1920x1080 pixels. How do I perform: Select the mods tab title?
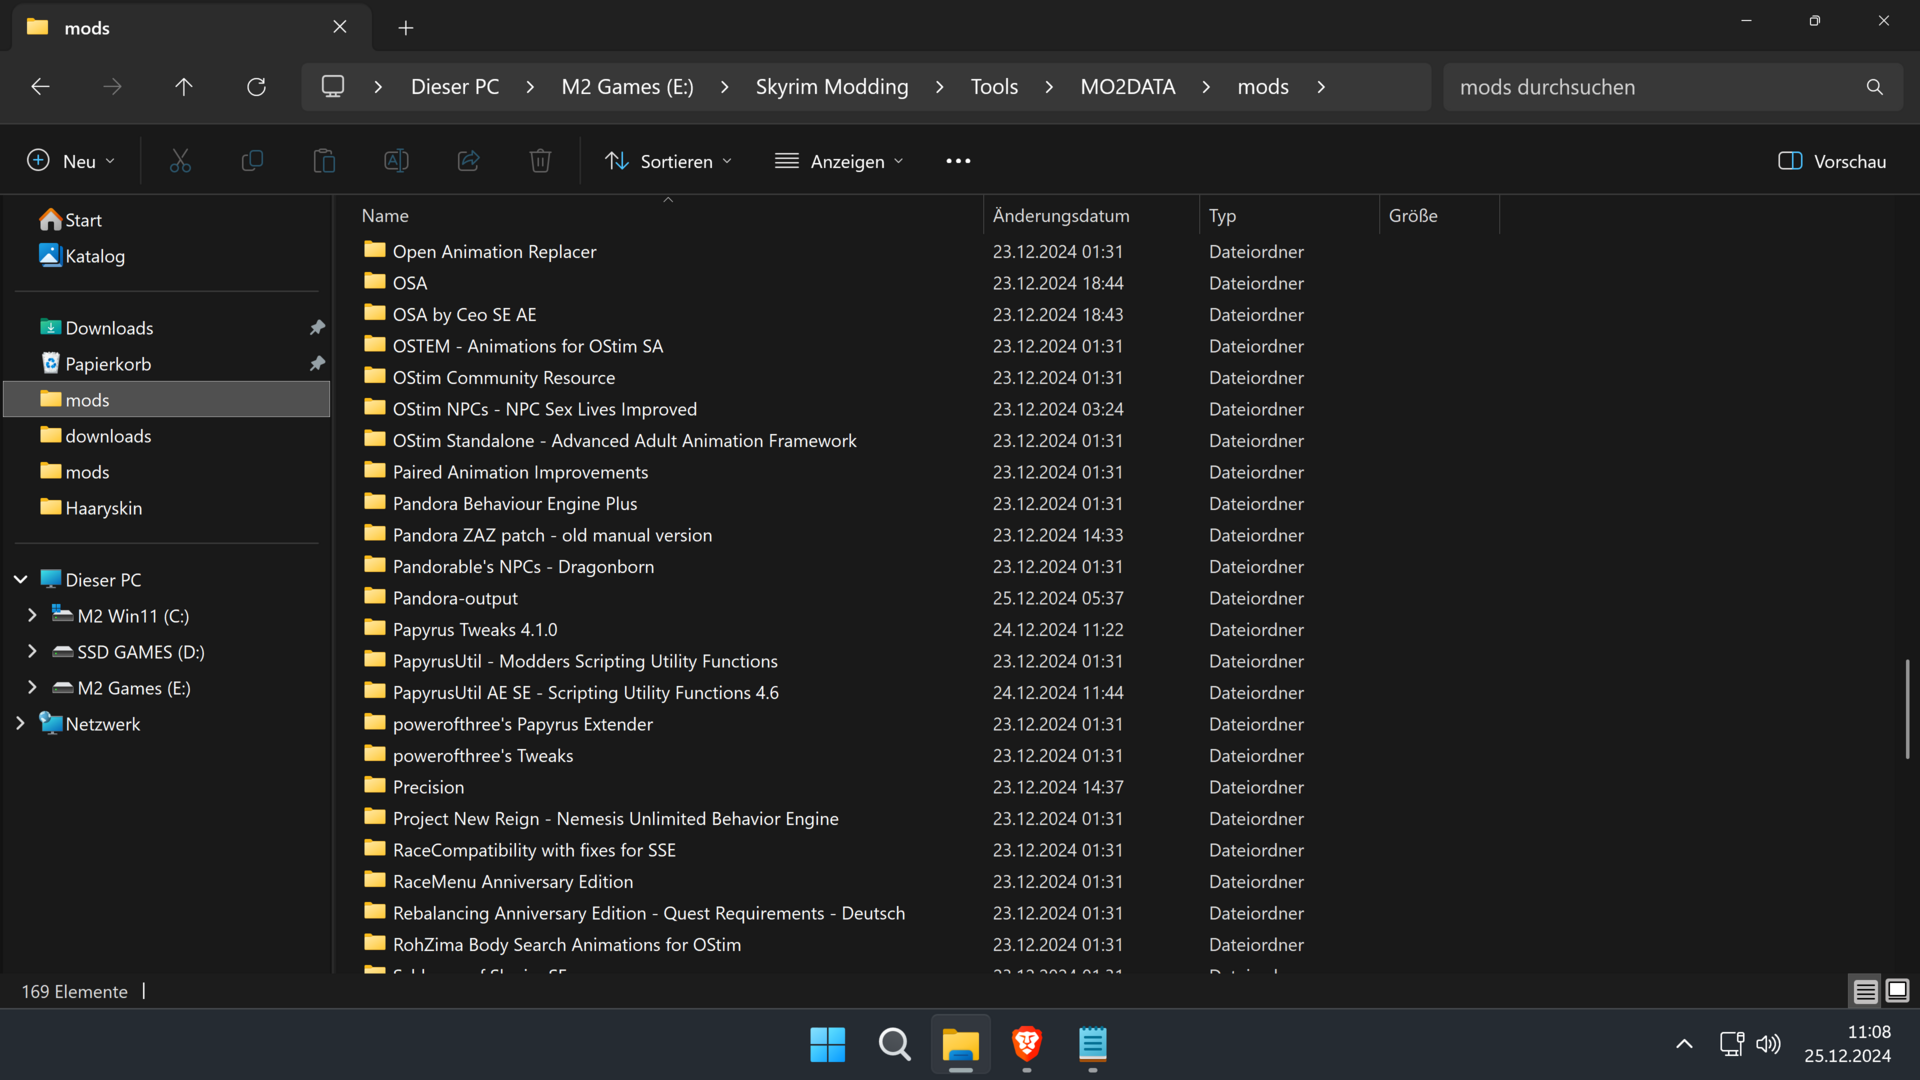[x=87, y=28]
